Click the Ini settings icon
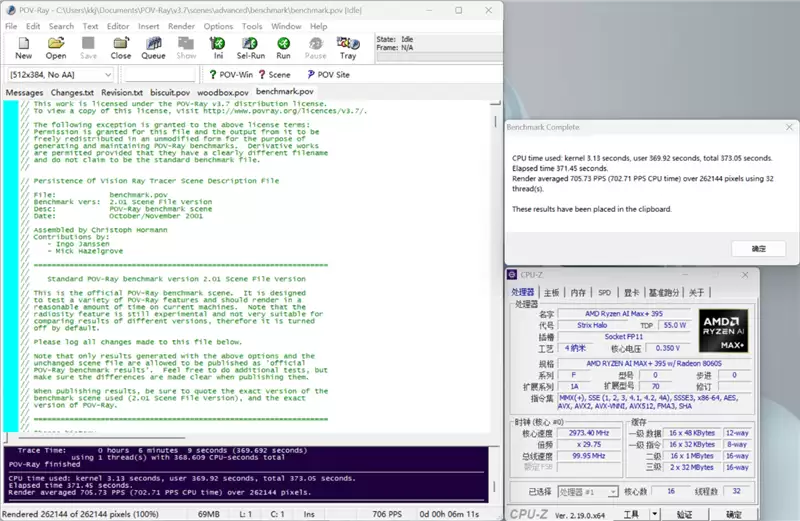 coord(218,48)
